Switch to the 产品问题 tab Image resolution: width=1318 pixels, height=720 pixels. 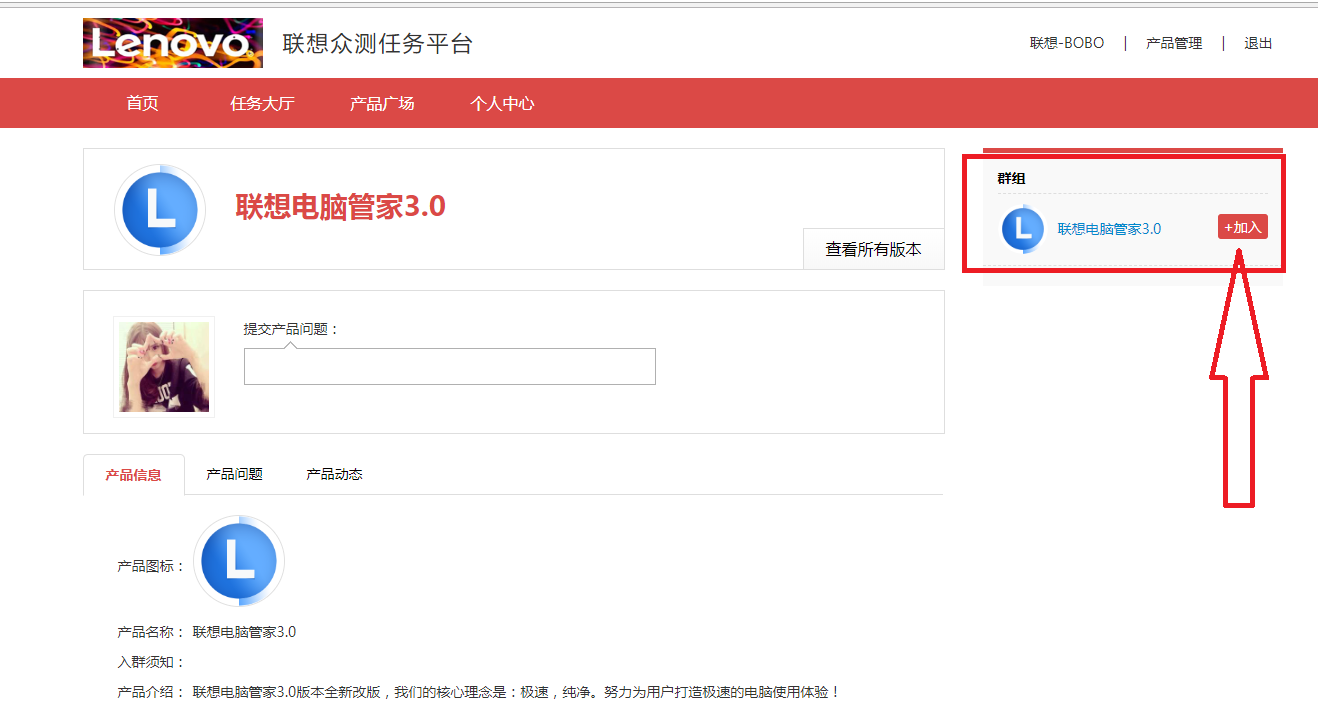(x=234, y=474)
